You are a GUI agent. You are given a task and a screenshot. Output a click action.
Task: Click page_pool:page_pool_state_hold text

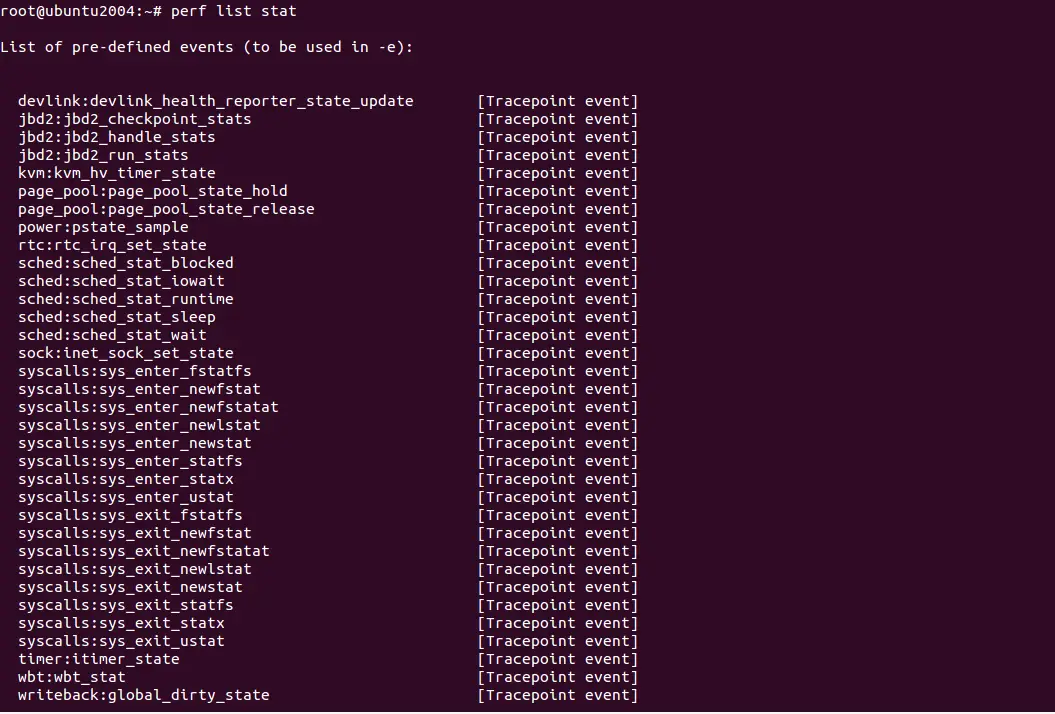(153, 191)
